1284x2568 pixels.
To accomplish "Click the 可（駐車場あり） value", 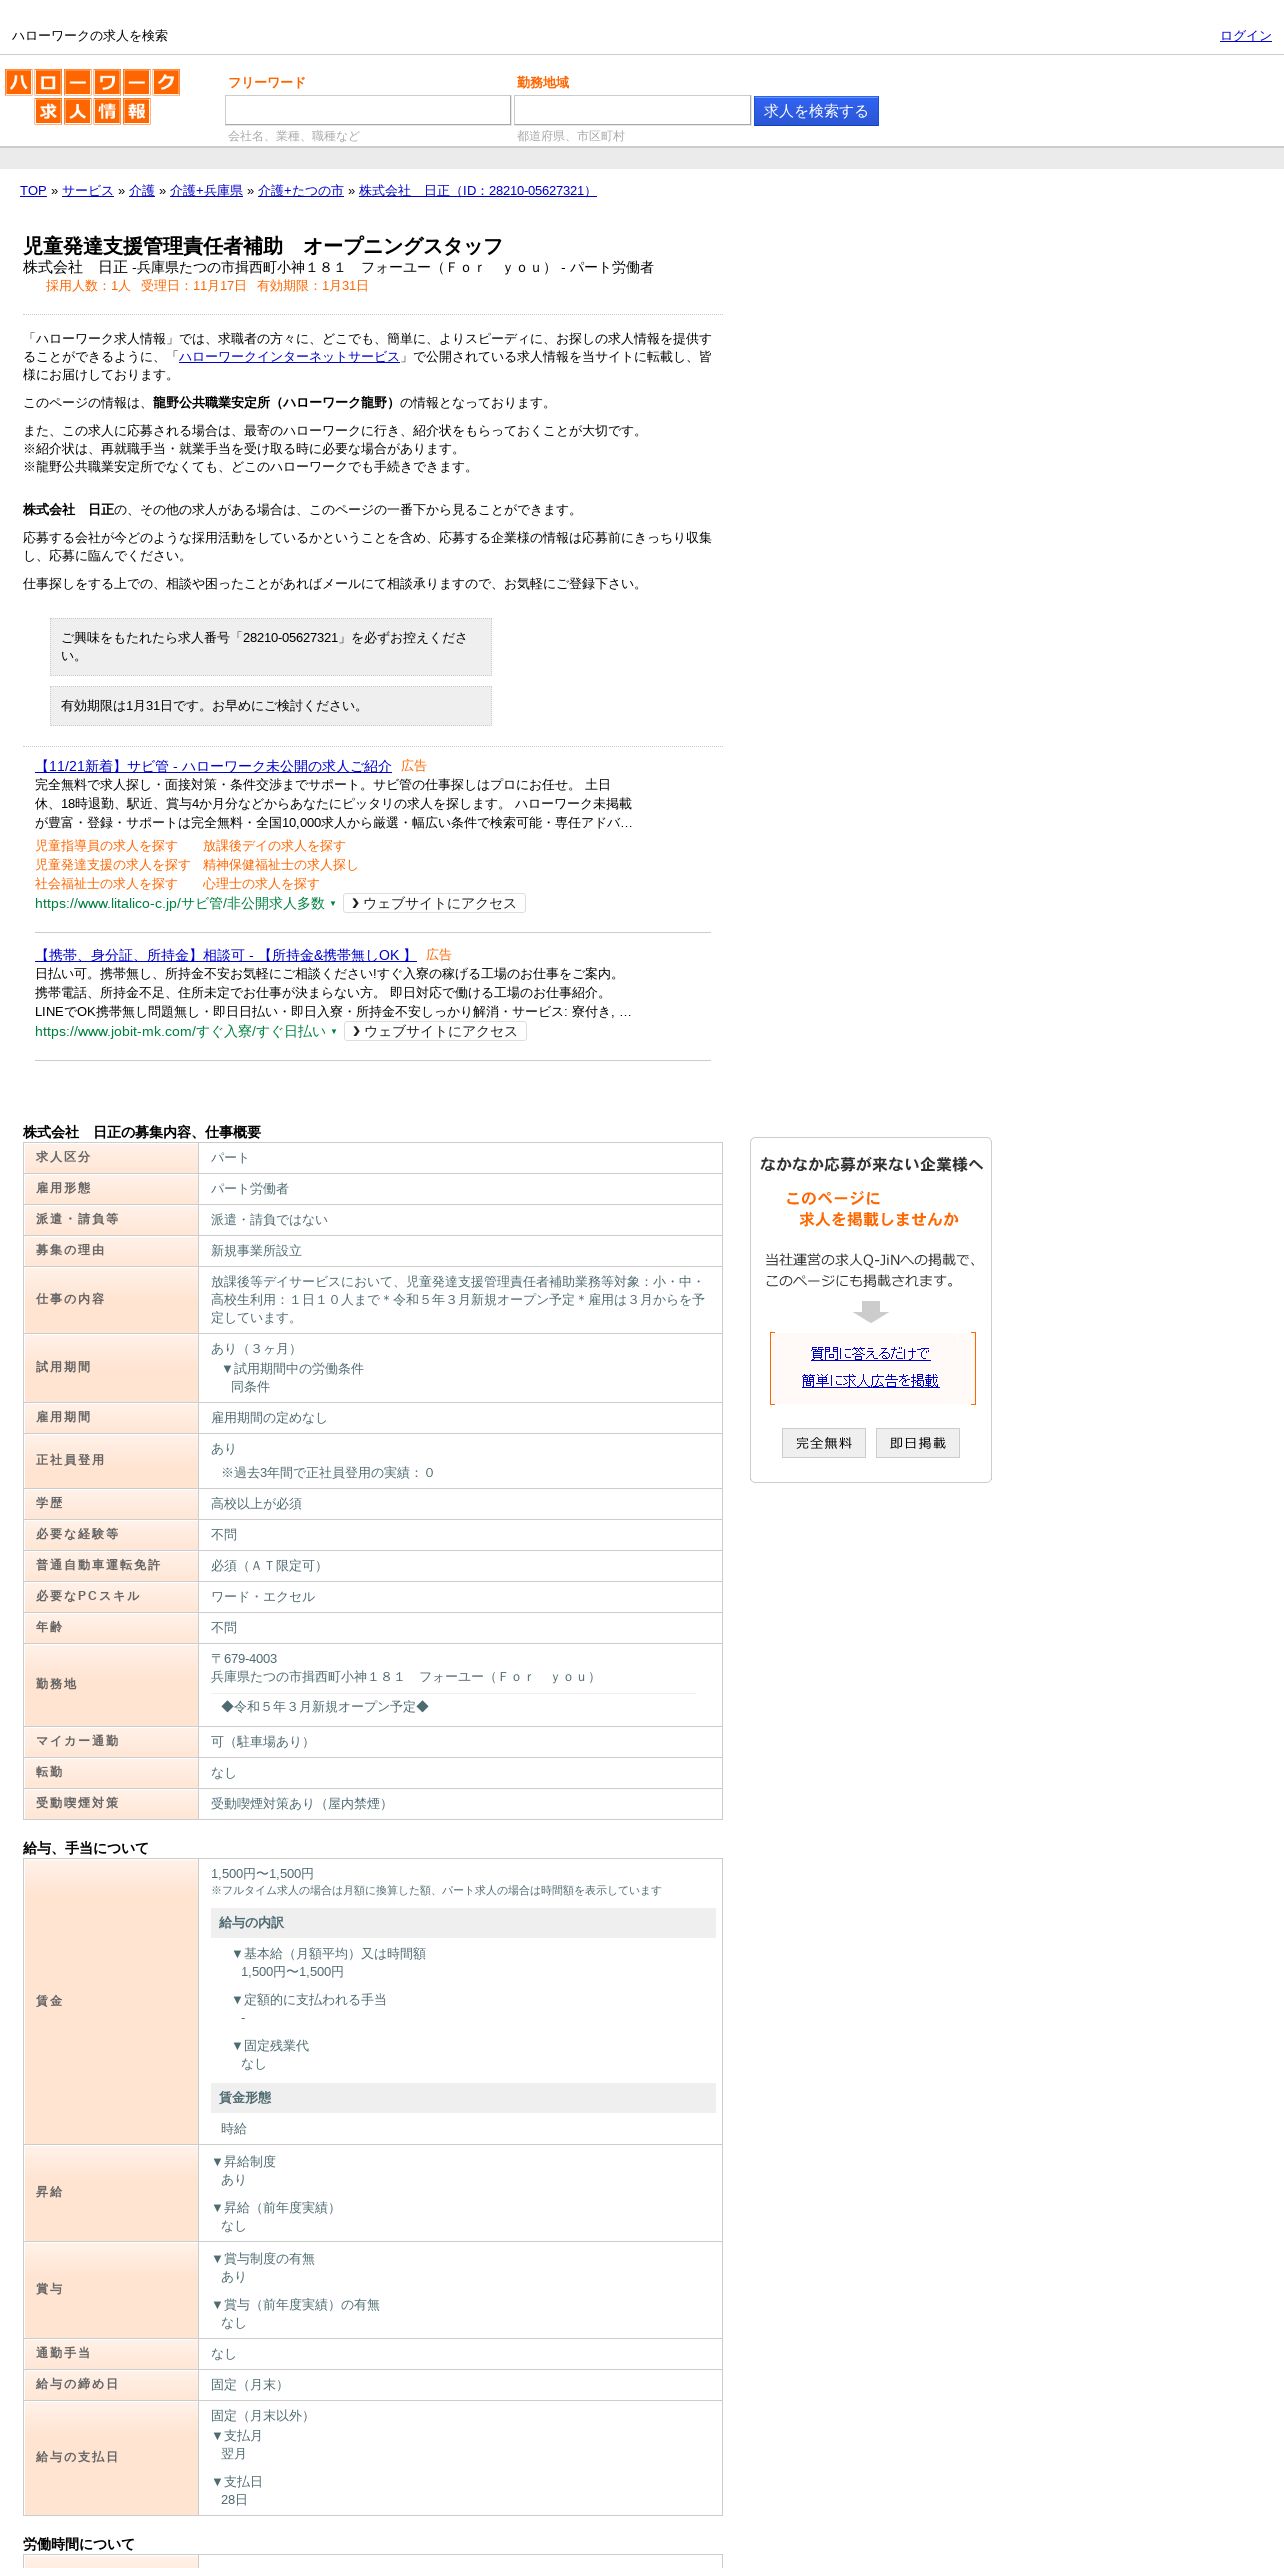I will pyautogui.click(x=263, y=1742).
